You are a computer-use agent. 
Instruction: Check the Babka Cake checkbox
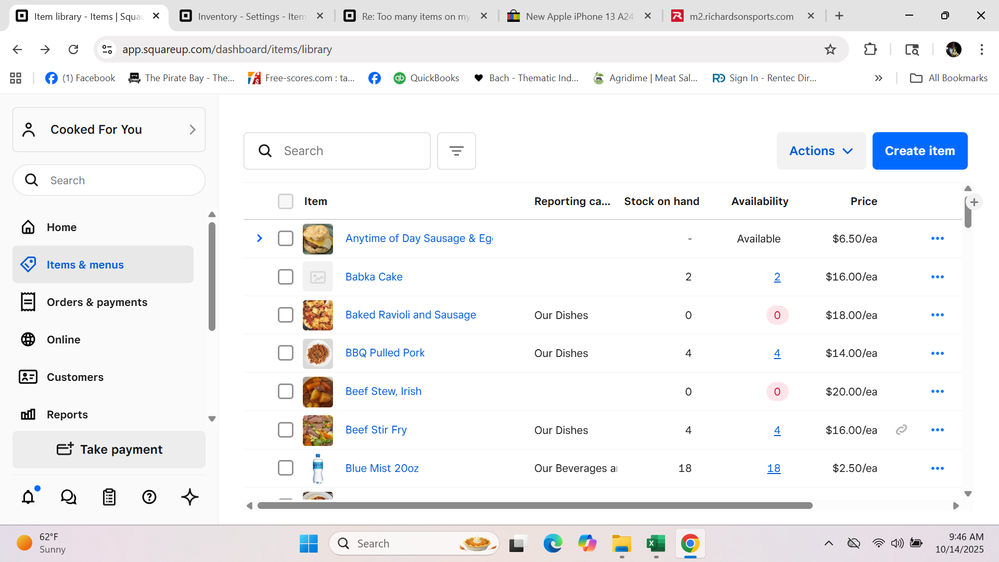point(286,277)
